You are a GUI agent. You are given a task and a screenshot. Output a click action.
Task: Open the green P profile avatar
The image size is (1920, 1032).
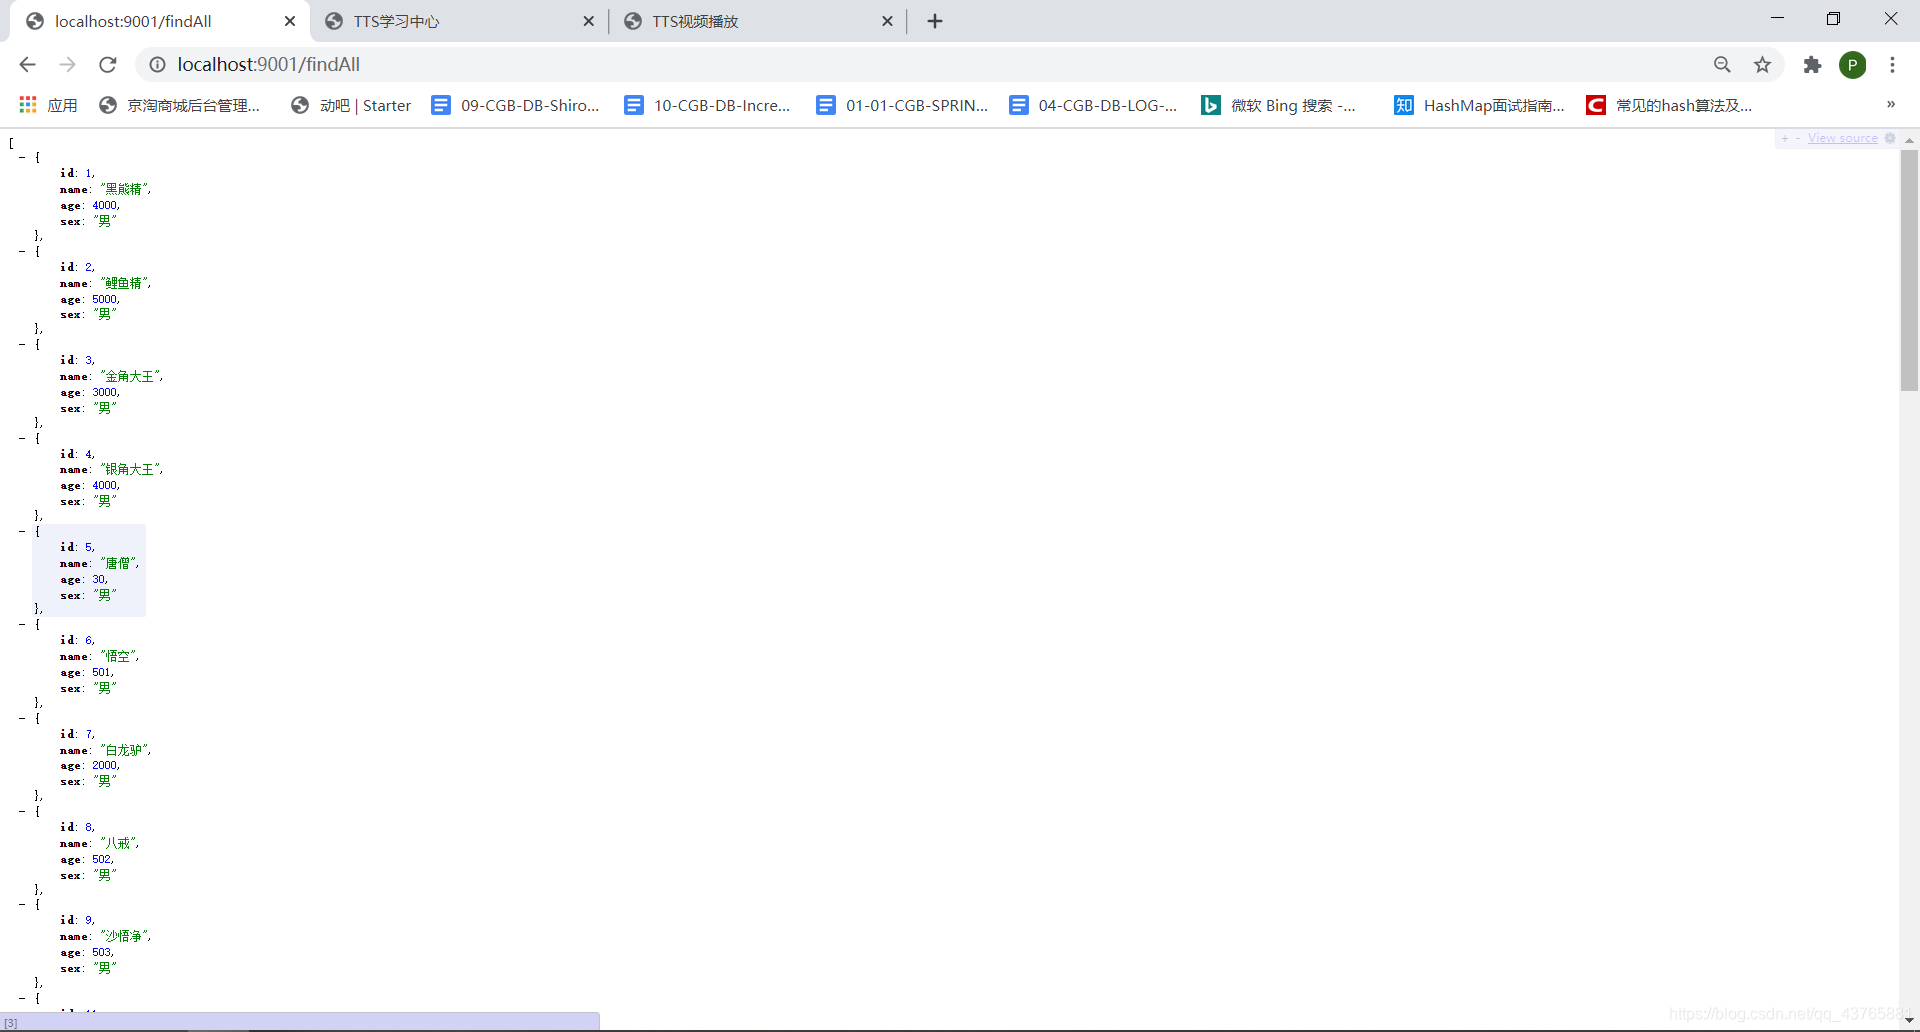pos(1853,65)
